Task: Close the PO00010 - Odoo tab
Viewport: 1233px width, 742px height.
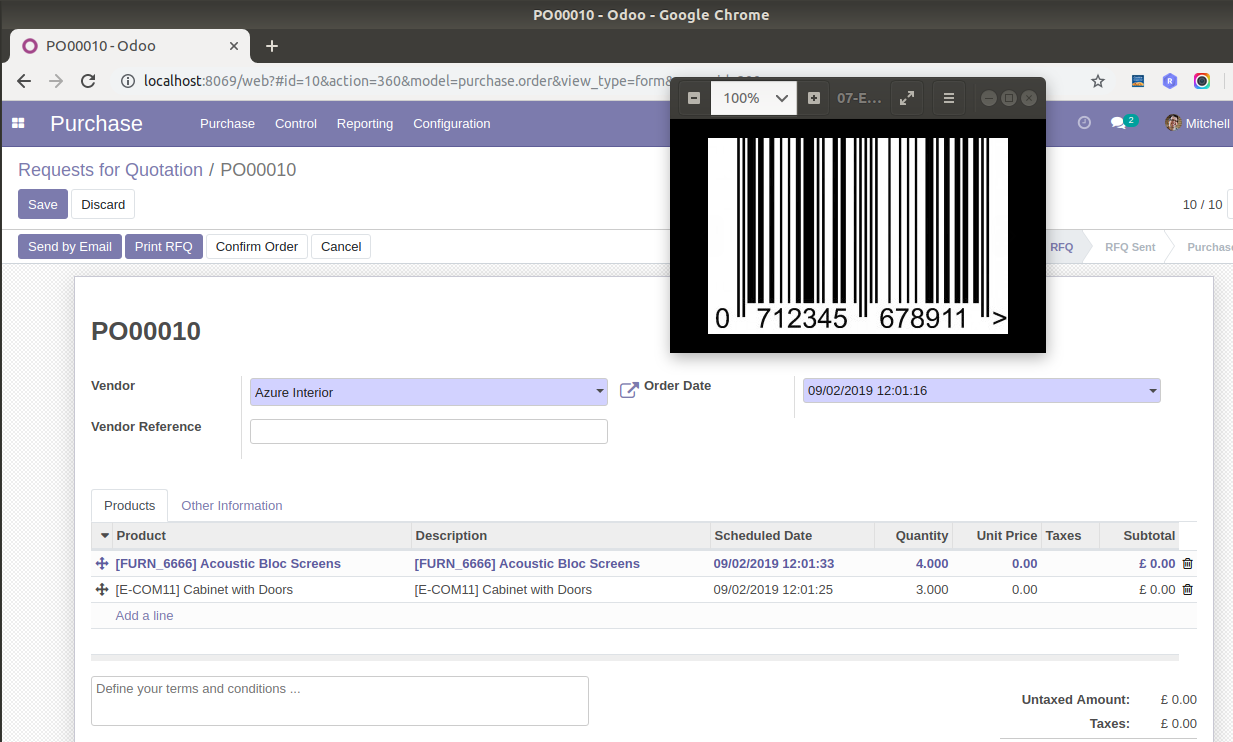Action: pyautogui.click(x=235, y=46)
